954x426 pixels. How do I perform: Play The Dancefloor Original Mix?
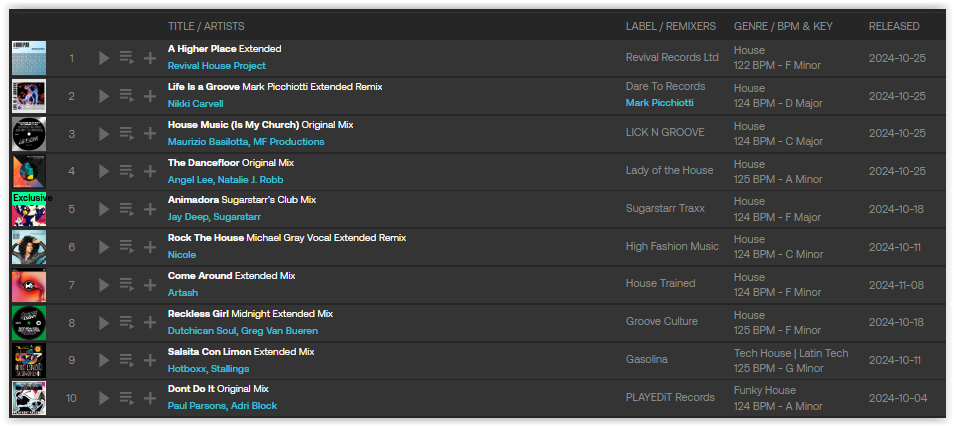tap(104, 172)
